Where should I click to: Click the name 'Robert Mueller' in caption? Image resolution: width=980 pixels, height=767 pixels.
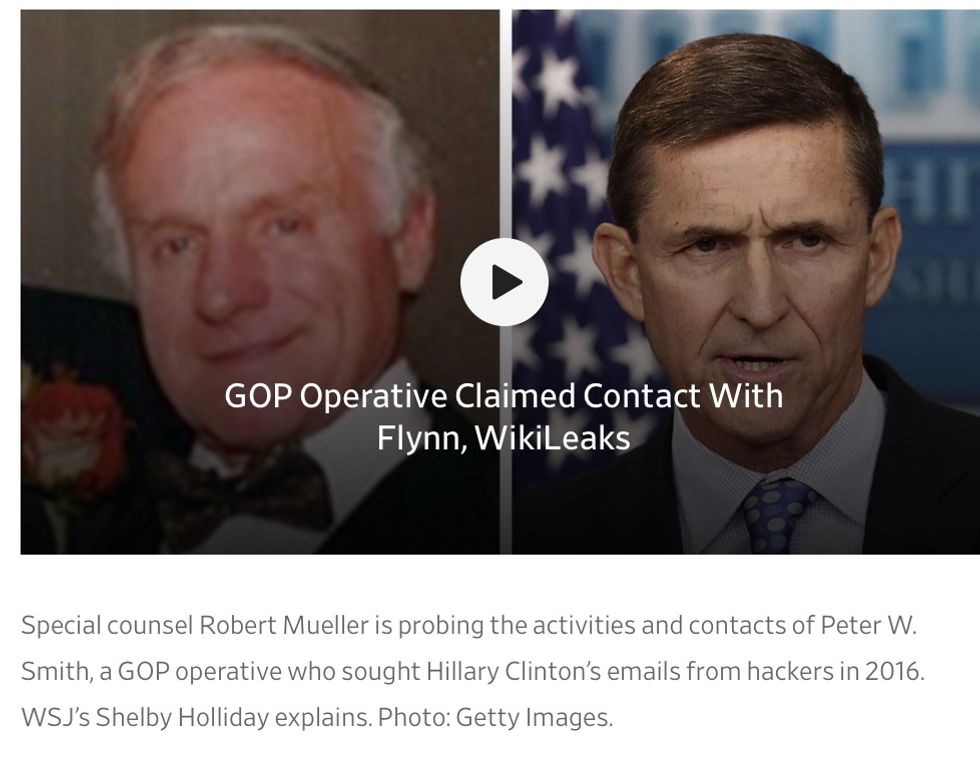click(x=284, y=625)
